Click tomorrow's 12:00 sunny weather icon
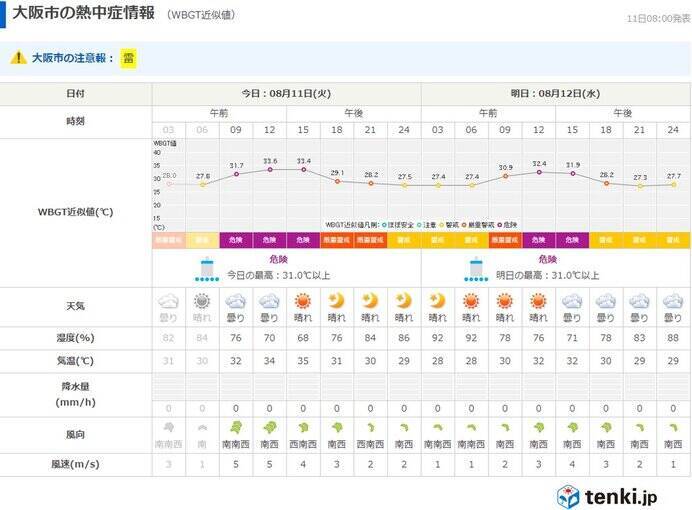 [x=538, y=301]
